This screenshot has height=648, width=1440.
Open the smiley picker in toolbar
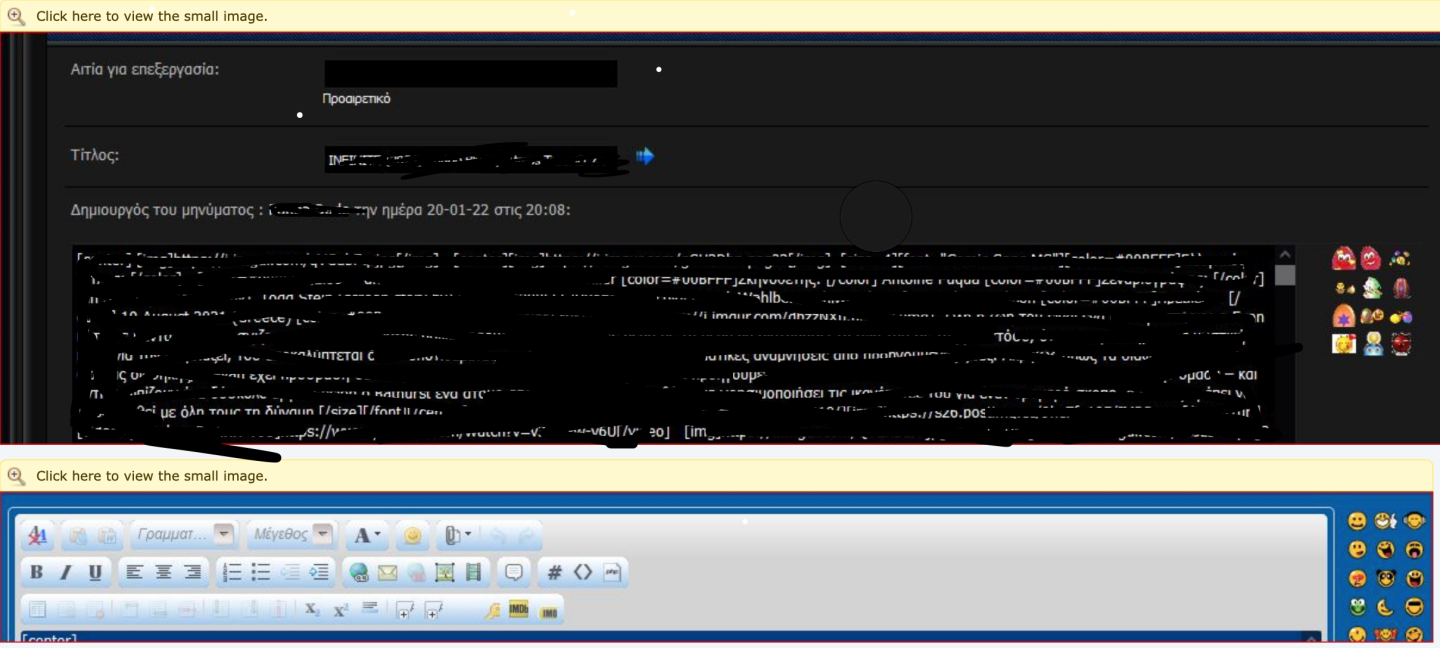[x=412, y=536]
